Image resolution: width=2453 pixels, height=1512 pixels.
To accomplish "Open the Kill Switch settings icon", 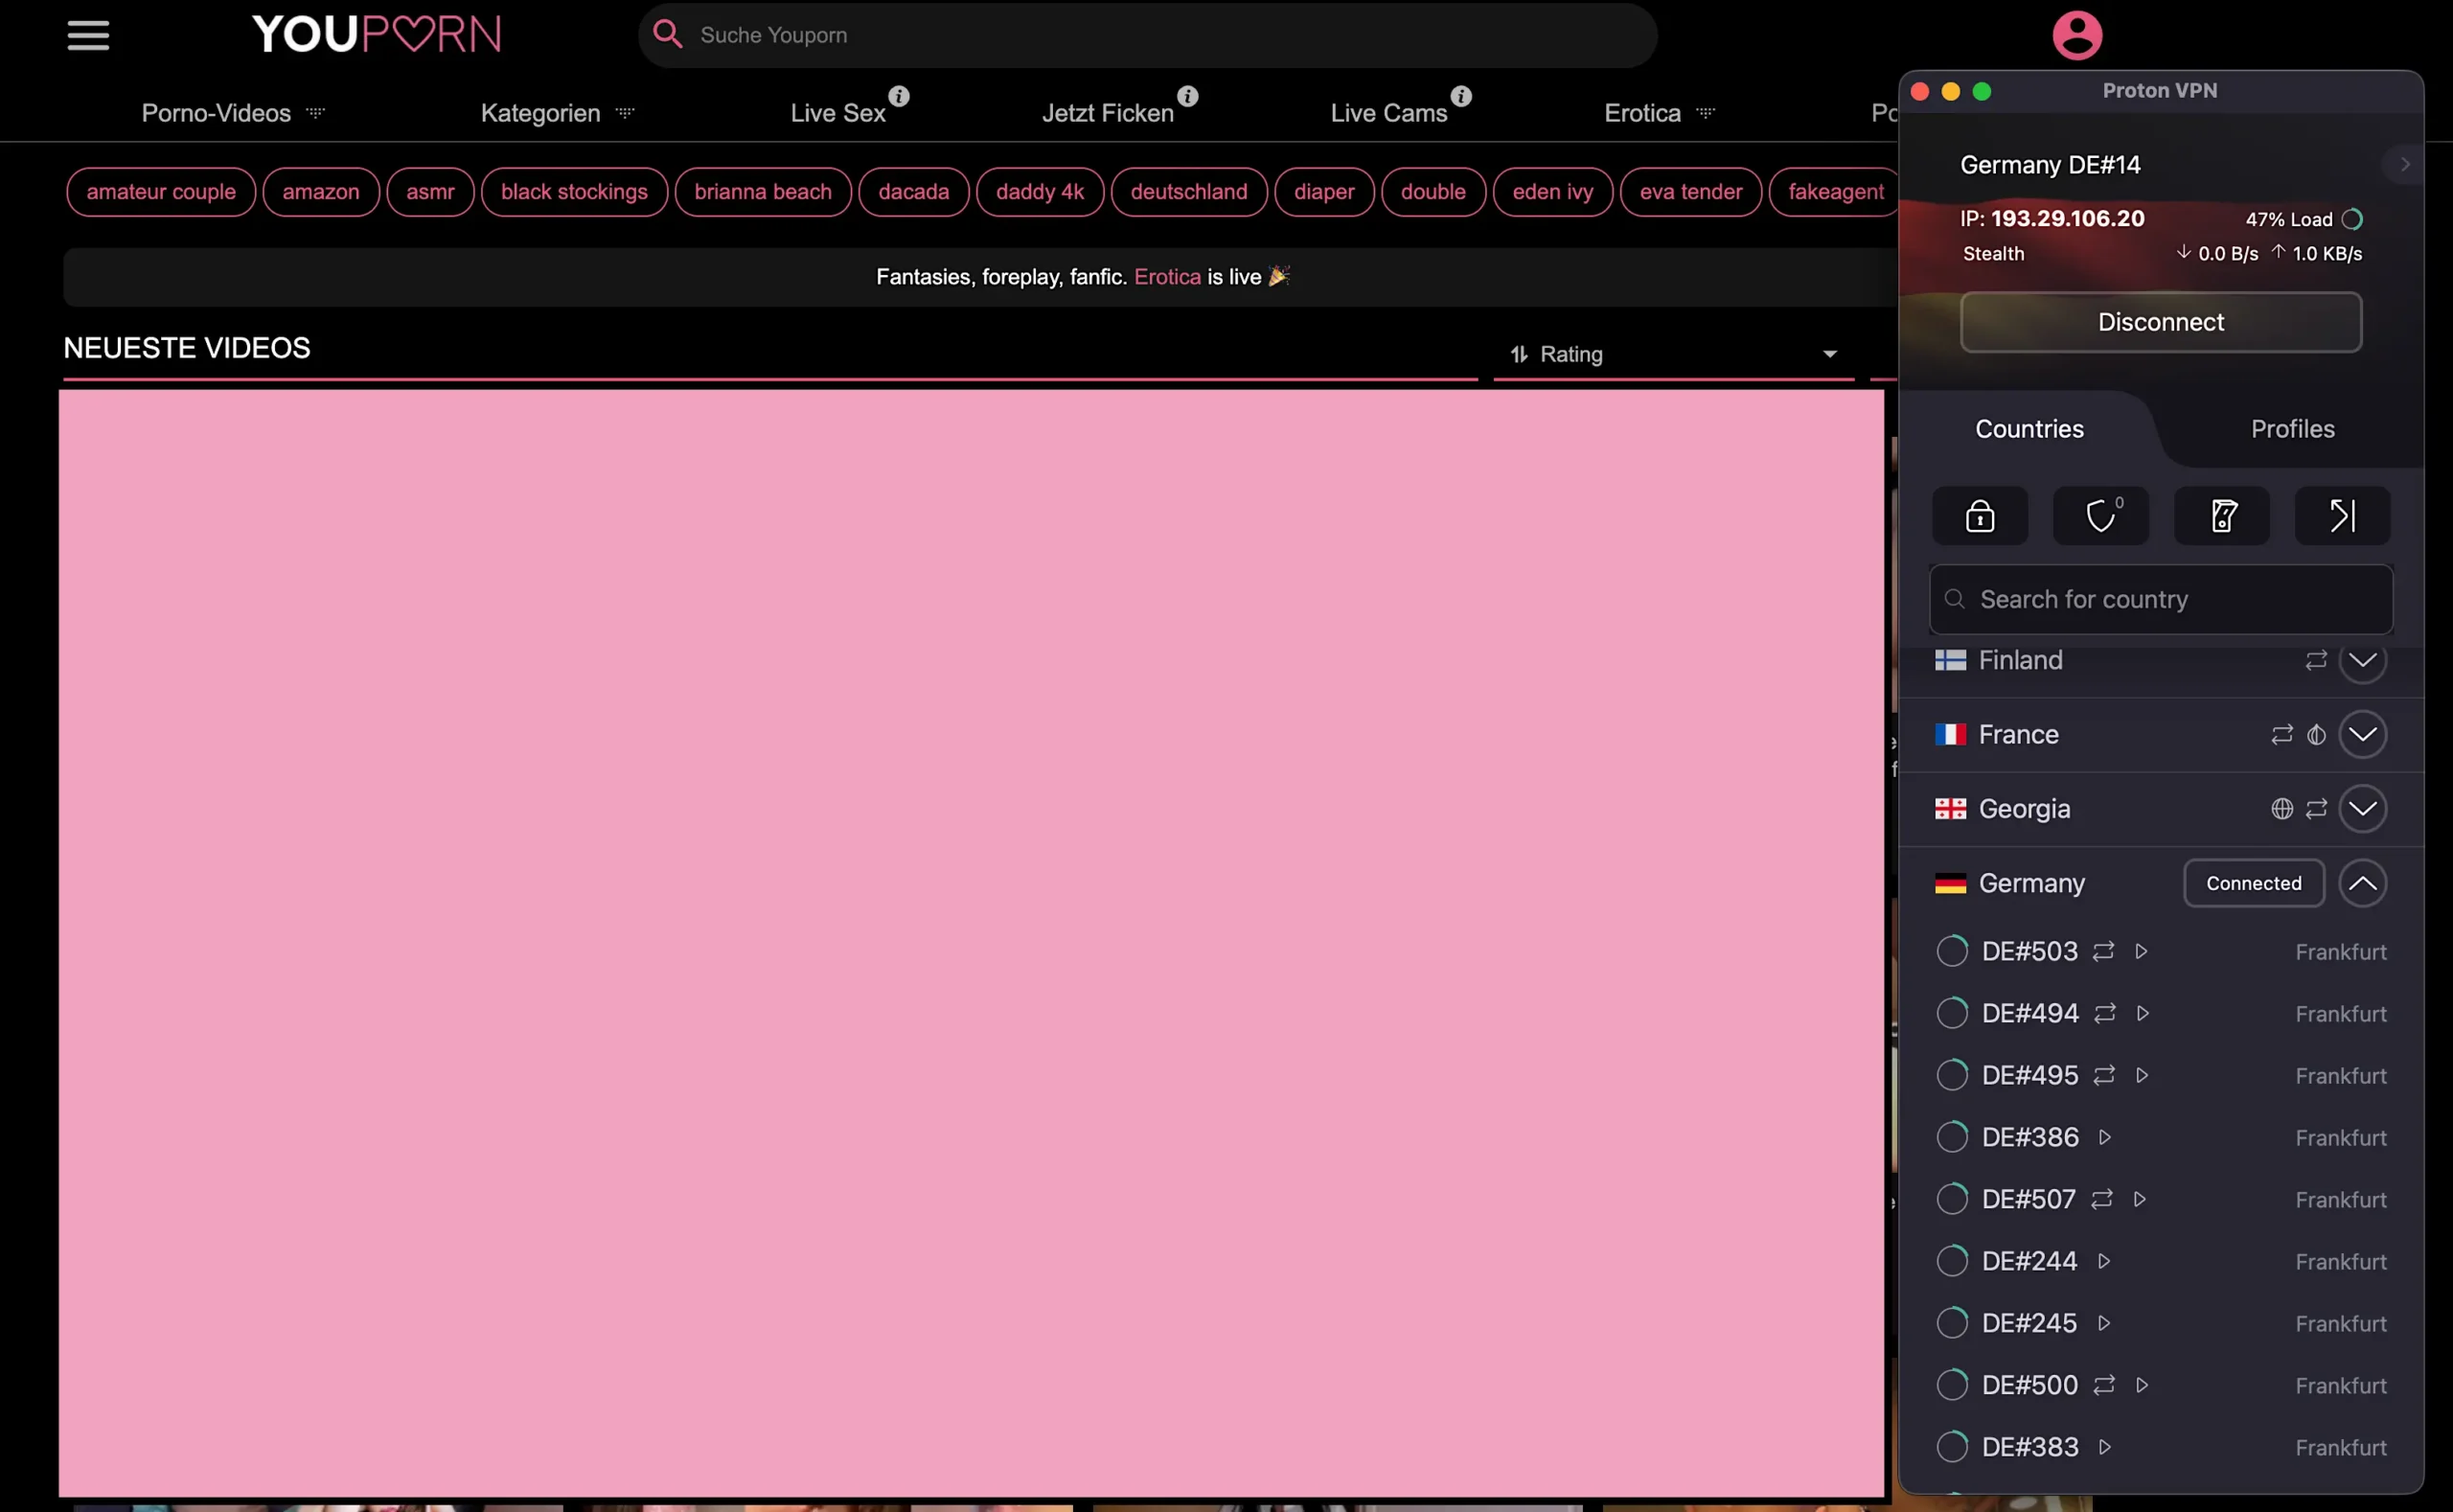I will 2222,516.
